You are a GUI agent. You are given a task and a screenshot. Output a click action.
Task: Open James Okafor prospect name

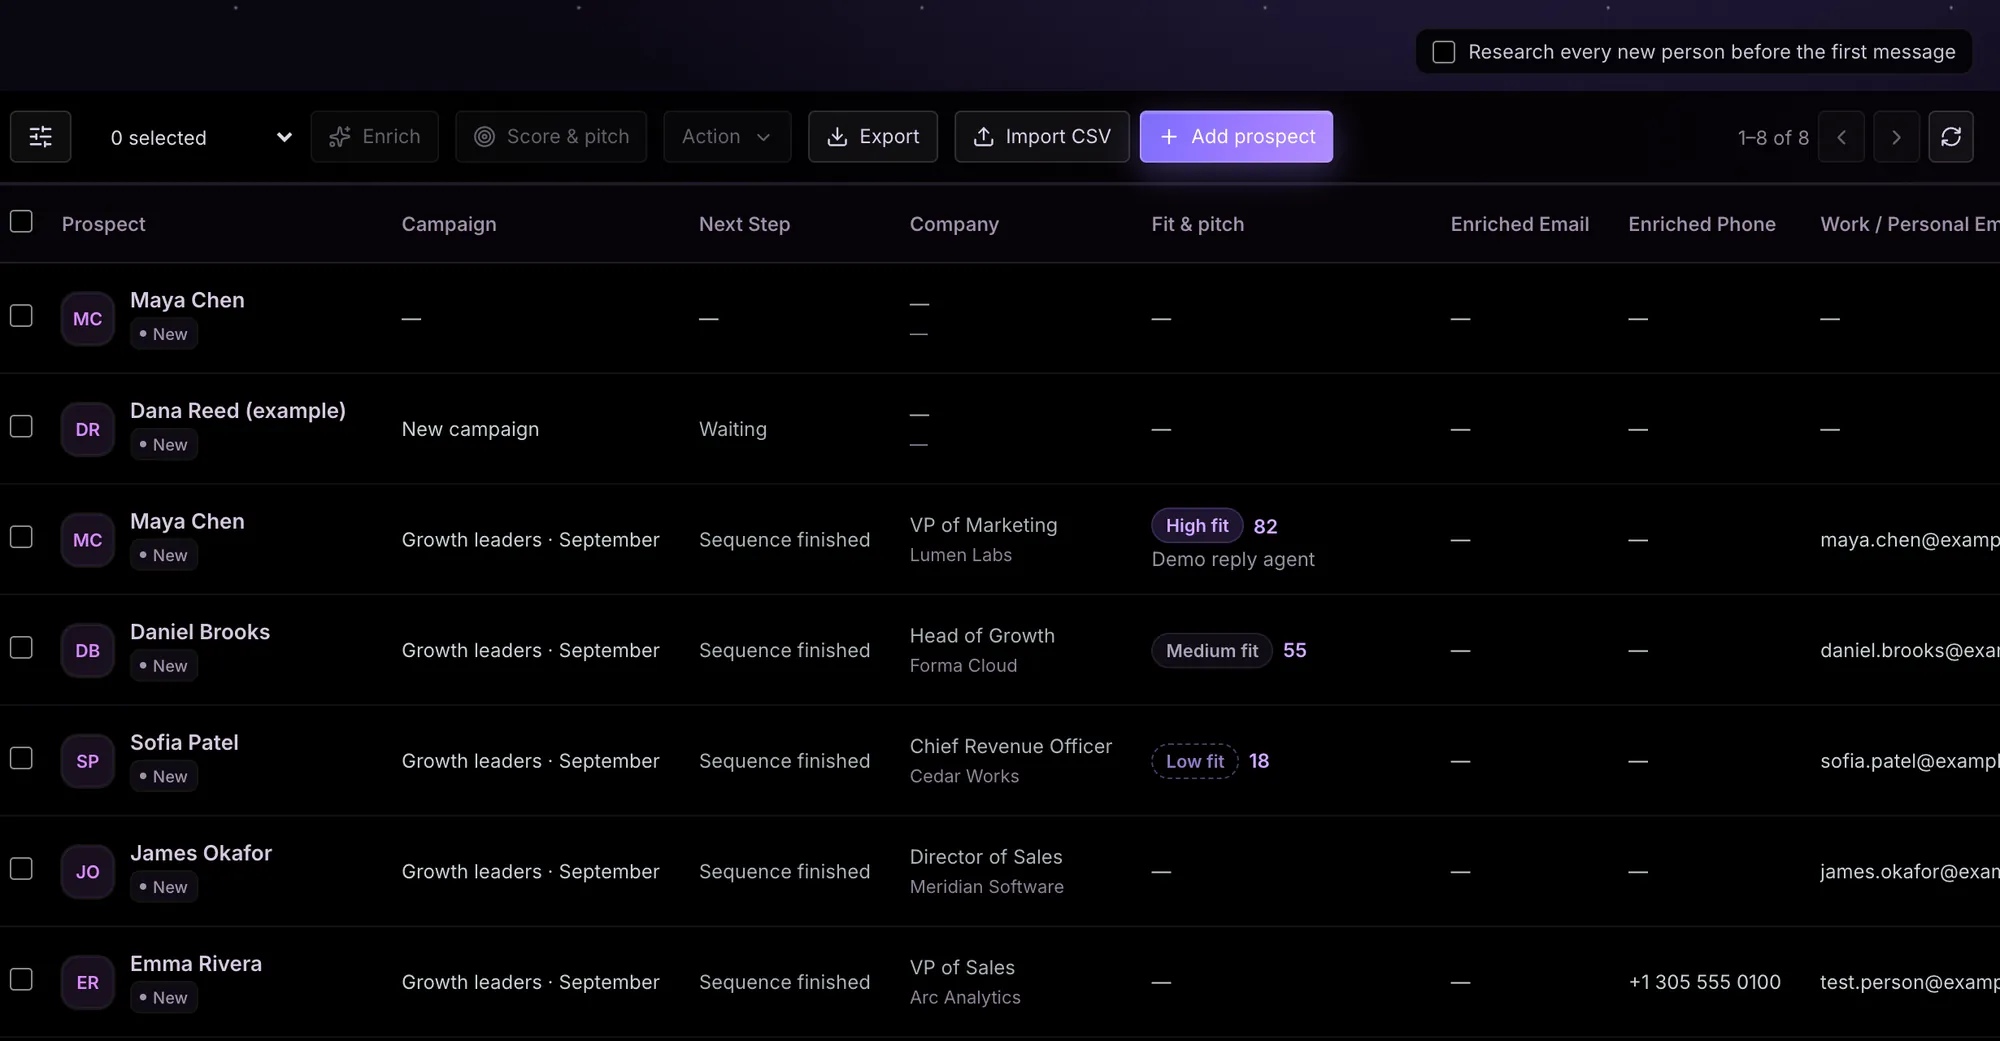click(x=201, y=853)
